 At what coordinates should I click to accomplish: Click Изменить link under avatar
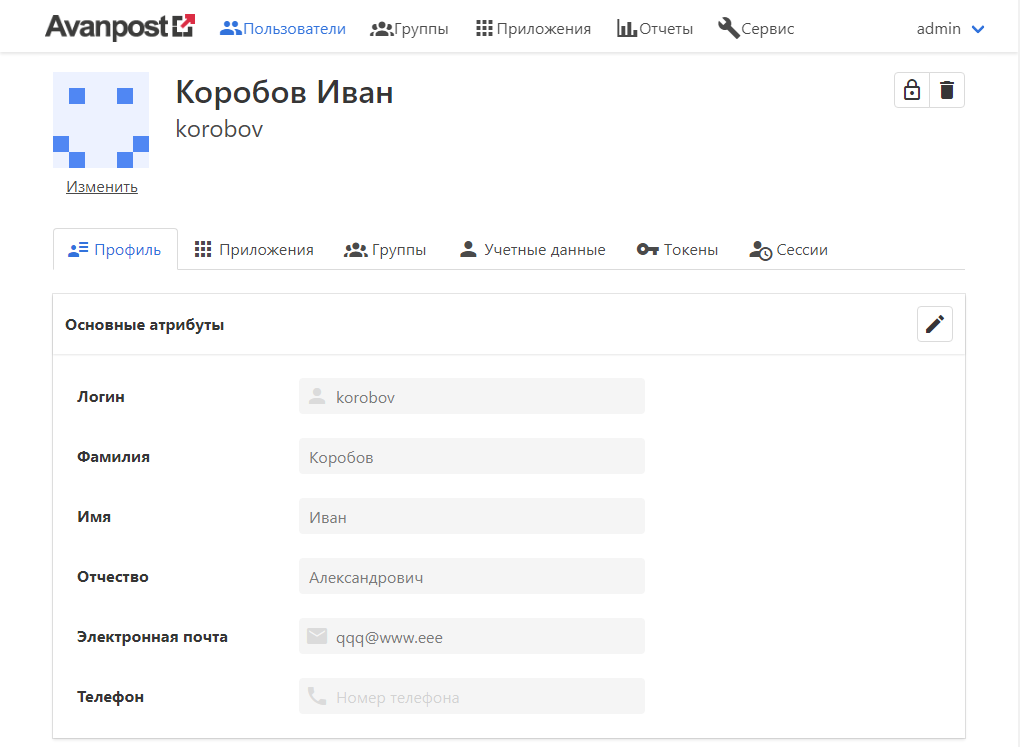tap(102, 187)
